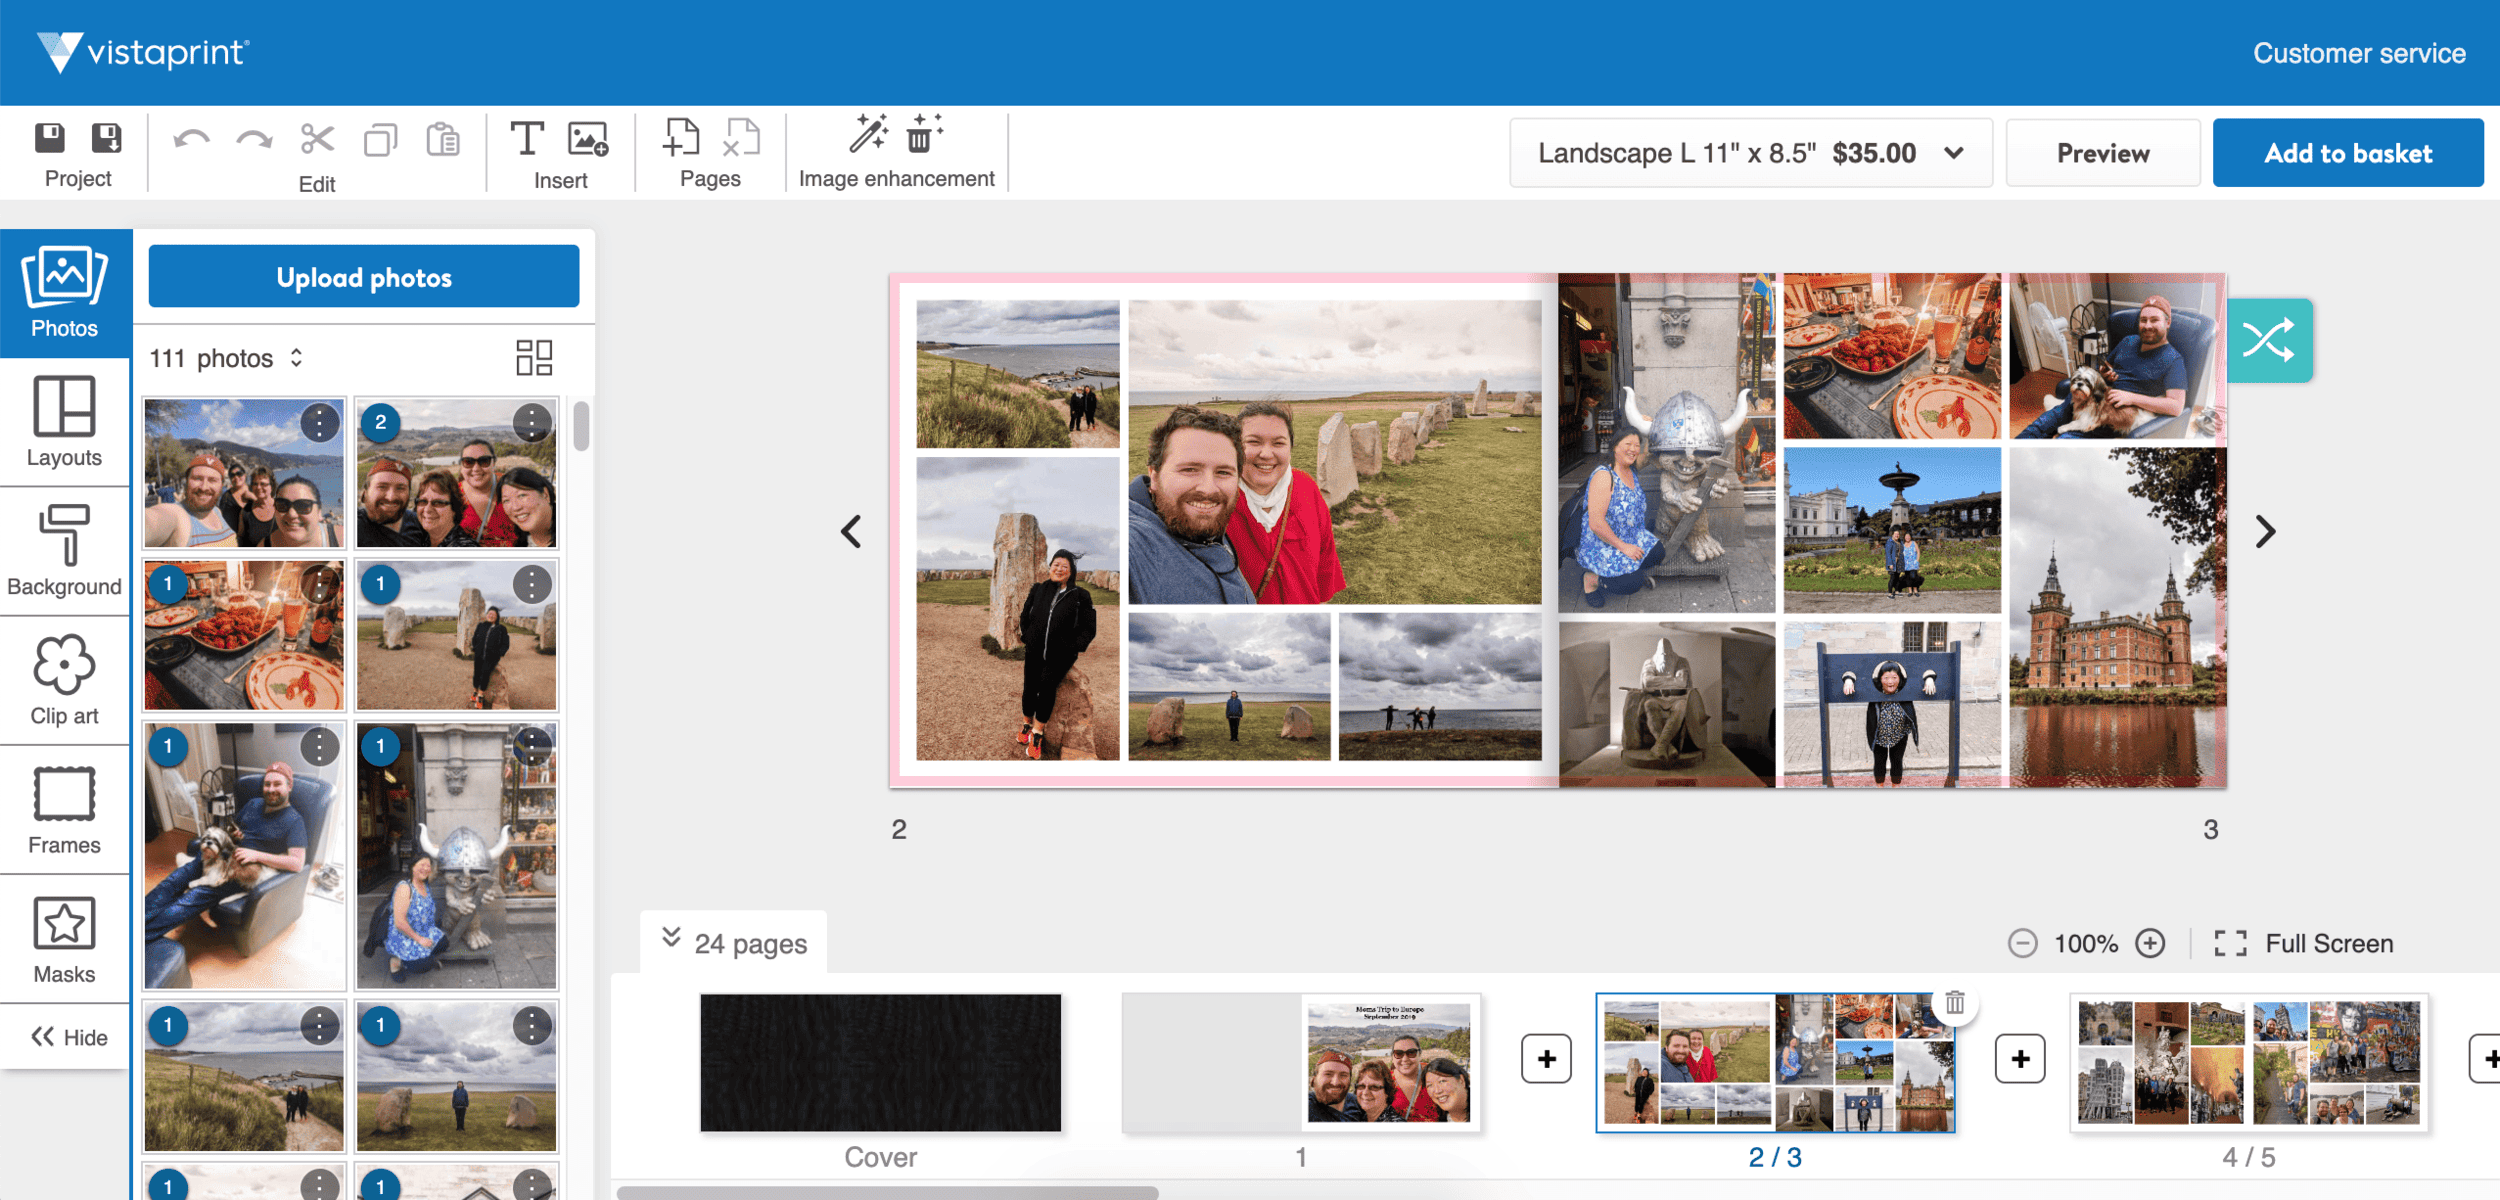Select the Cover page thumbnail
The image size is (2500, 1200).
pyautogui.click(x=880, y=1062)
